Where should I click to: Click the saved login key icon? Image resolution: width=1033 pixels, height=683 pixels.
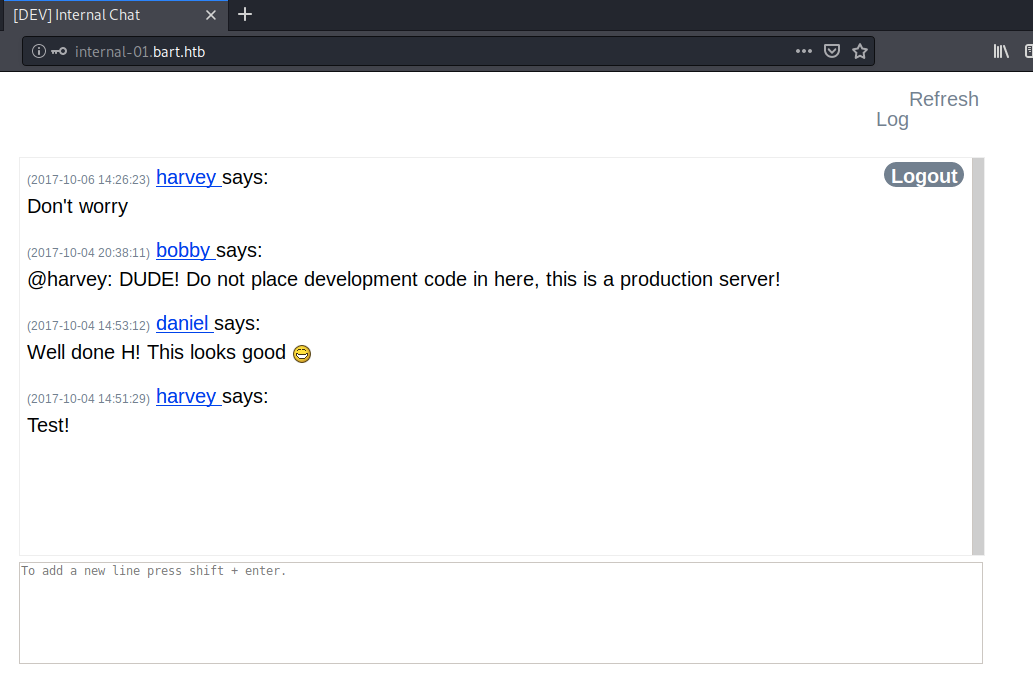[60, 52]
